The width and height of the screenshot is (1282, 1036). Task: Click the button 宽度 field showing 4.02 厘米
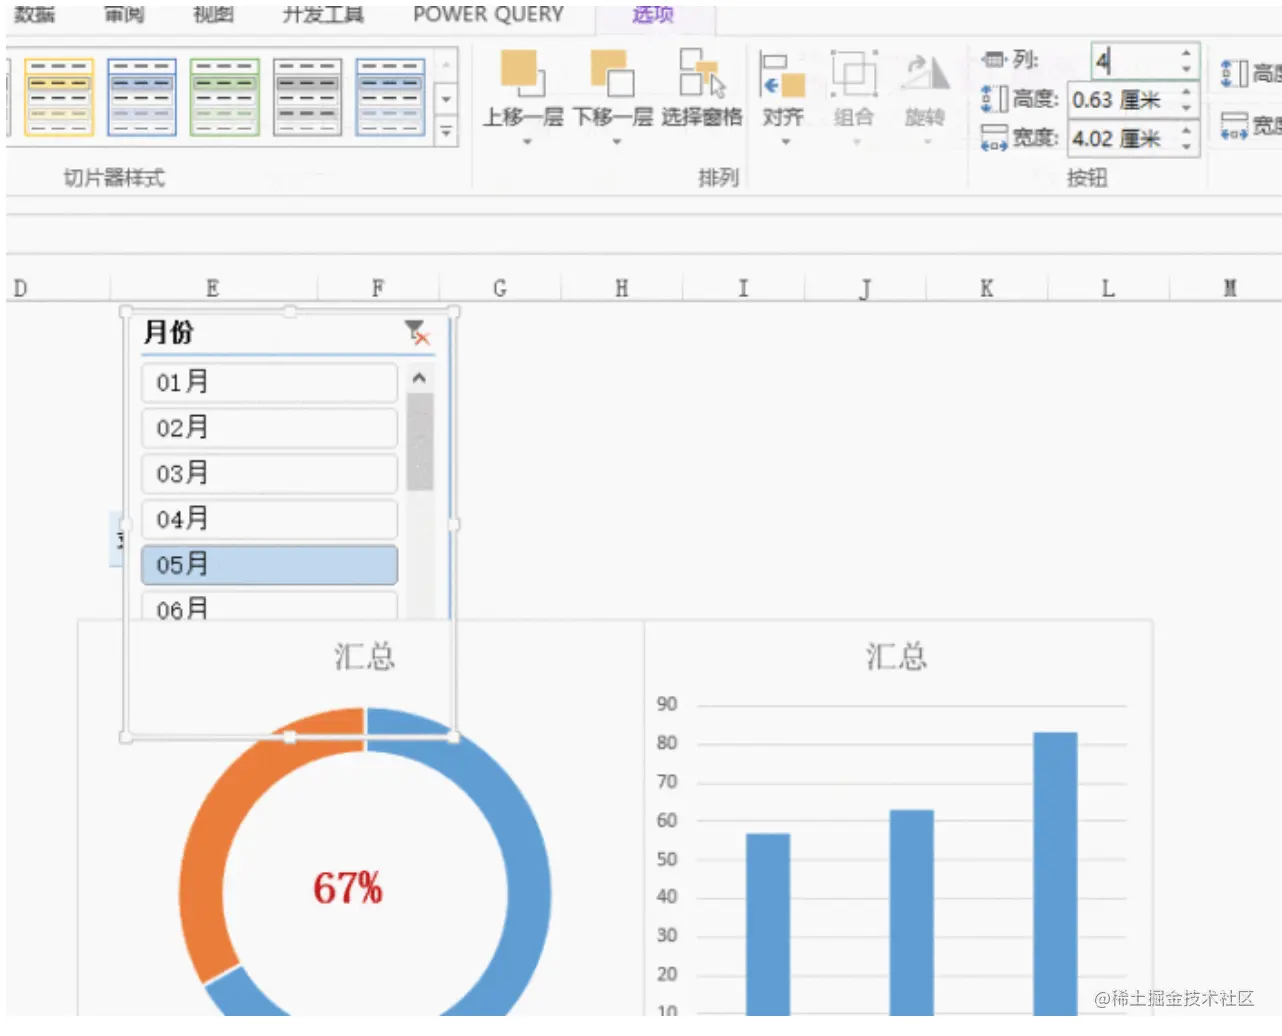click(x=1123, y=138)
